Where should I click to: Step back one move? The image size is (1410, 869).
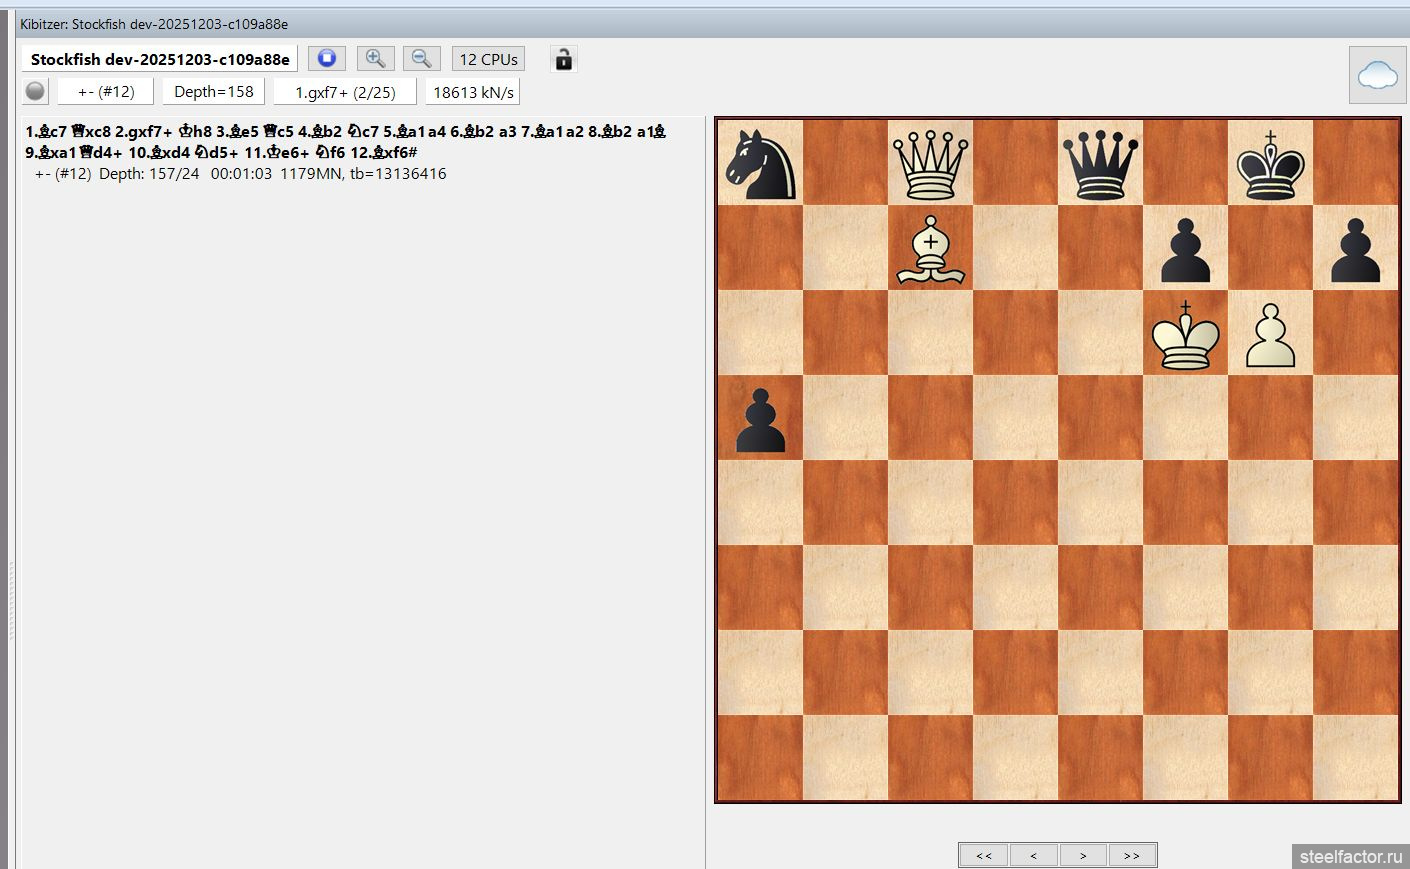[1033, 855]
